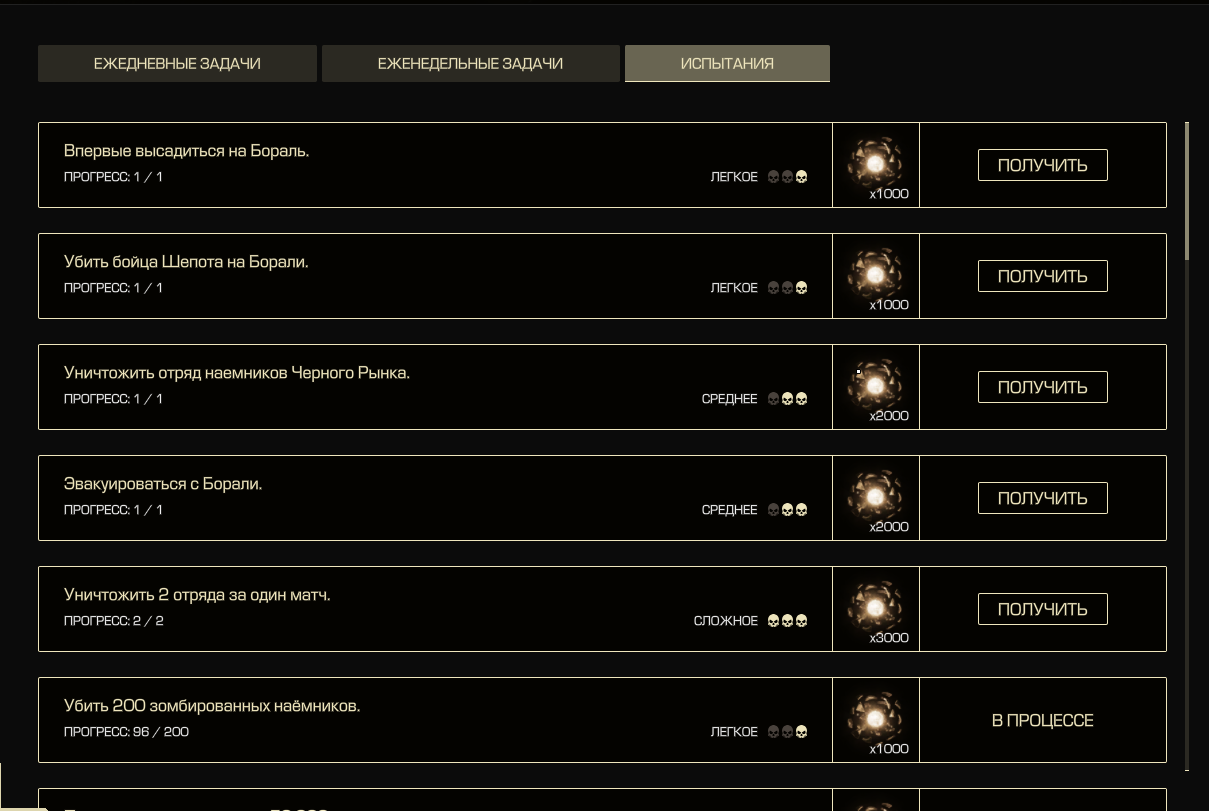This screenshot has width=1209, height=811.
Task: Click Получить for Убить бойца Шепота
Action: (1042, 276)
